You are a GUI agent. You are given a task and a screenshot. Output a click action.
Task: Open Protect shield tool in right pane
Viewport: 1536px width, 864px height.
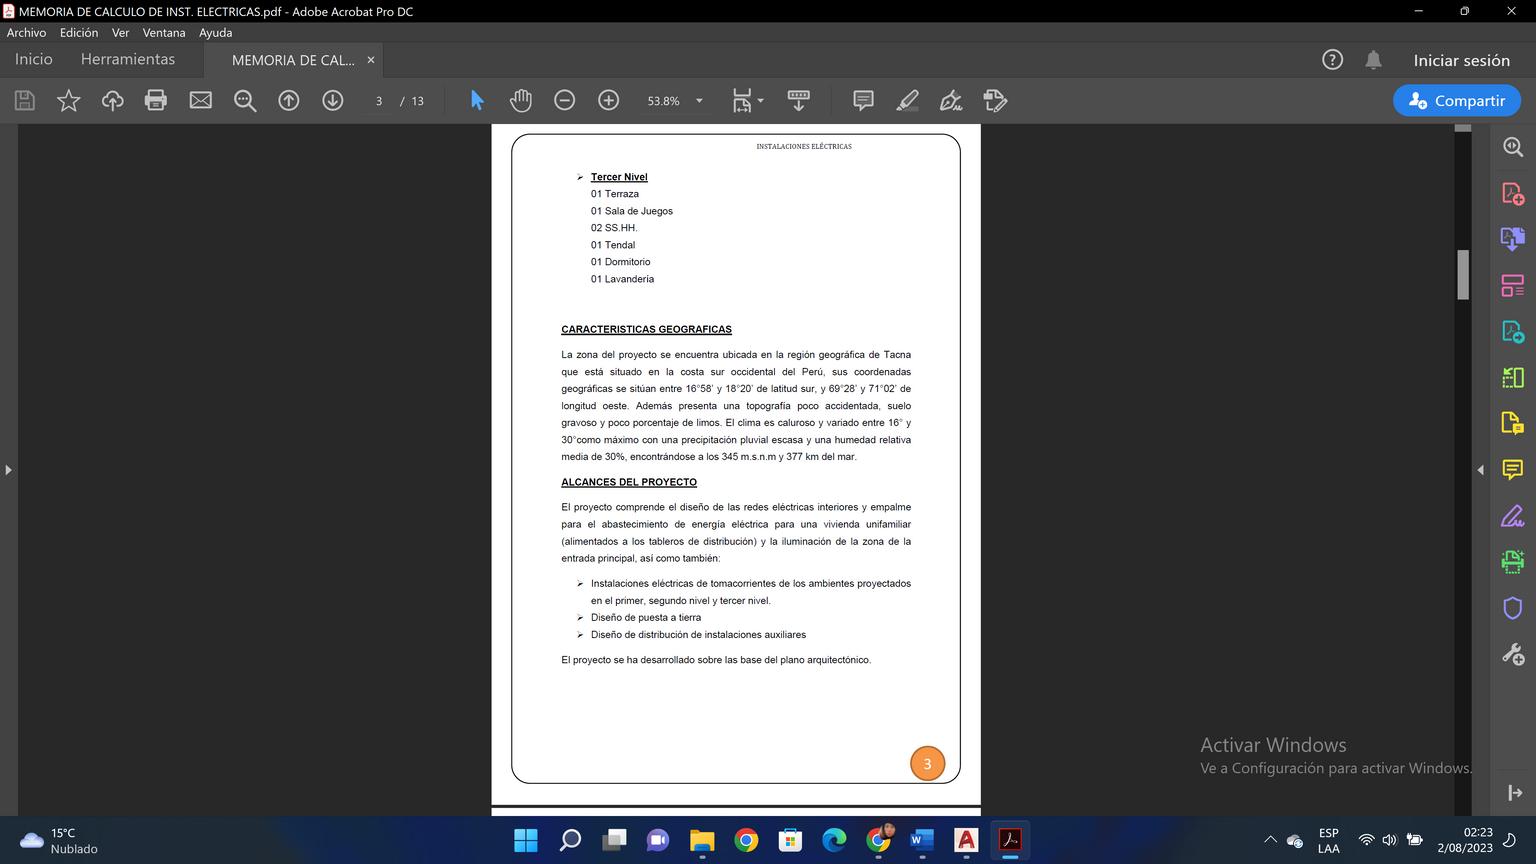1513,608
